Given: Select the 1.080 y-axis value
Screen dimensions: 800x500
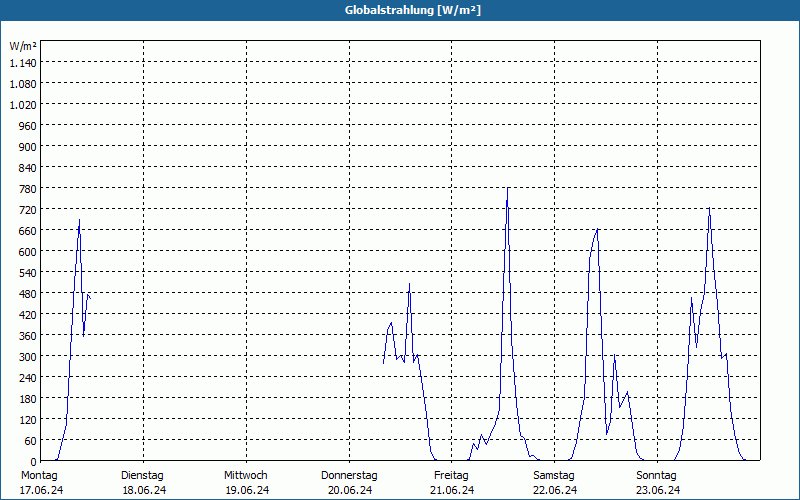Looking at the screenshot, I should click(x=23, y=84).
